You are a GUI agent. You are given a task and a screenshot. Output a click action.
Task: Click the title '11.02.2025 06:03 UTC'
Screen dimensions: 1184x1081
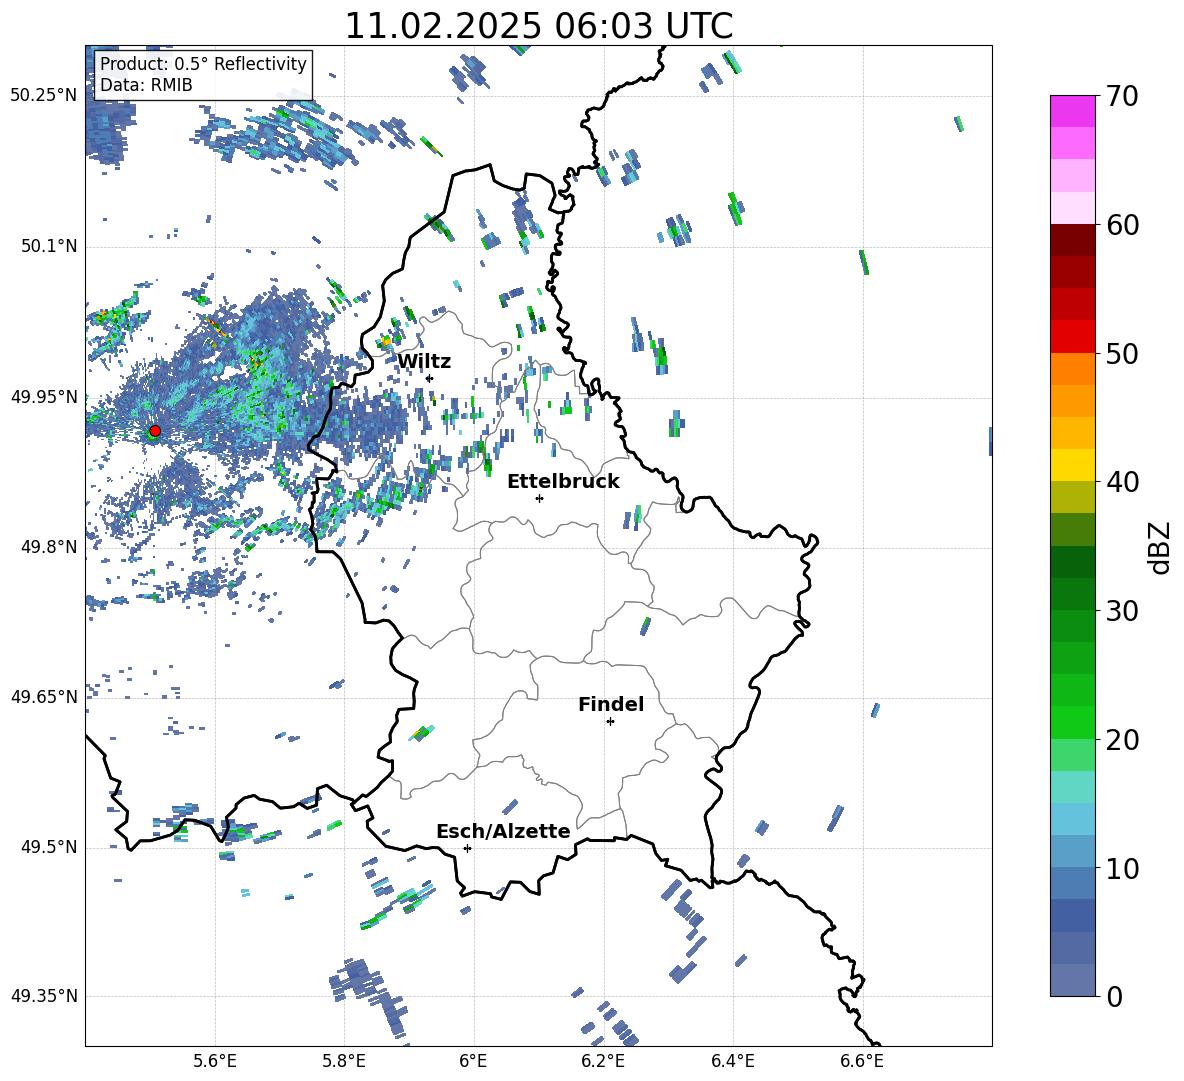click(538, 26)
